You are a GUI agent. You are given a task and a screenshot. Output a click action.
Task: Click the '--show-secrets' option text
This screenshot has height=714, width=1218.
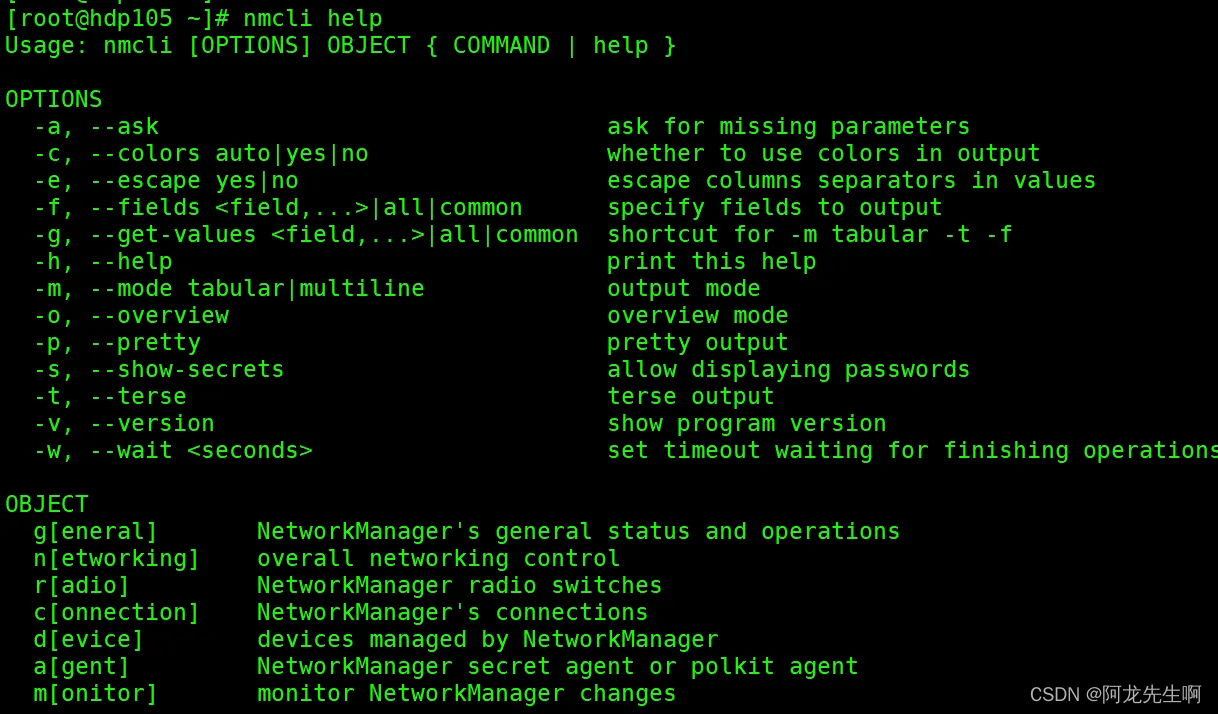coord(187,369)
